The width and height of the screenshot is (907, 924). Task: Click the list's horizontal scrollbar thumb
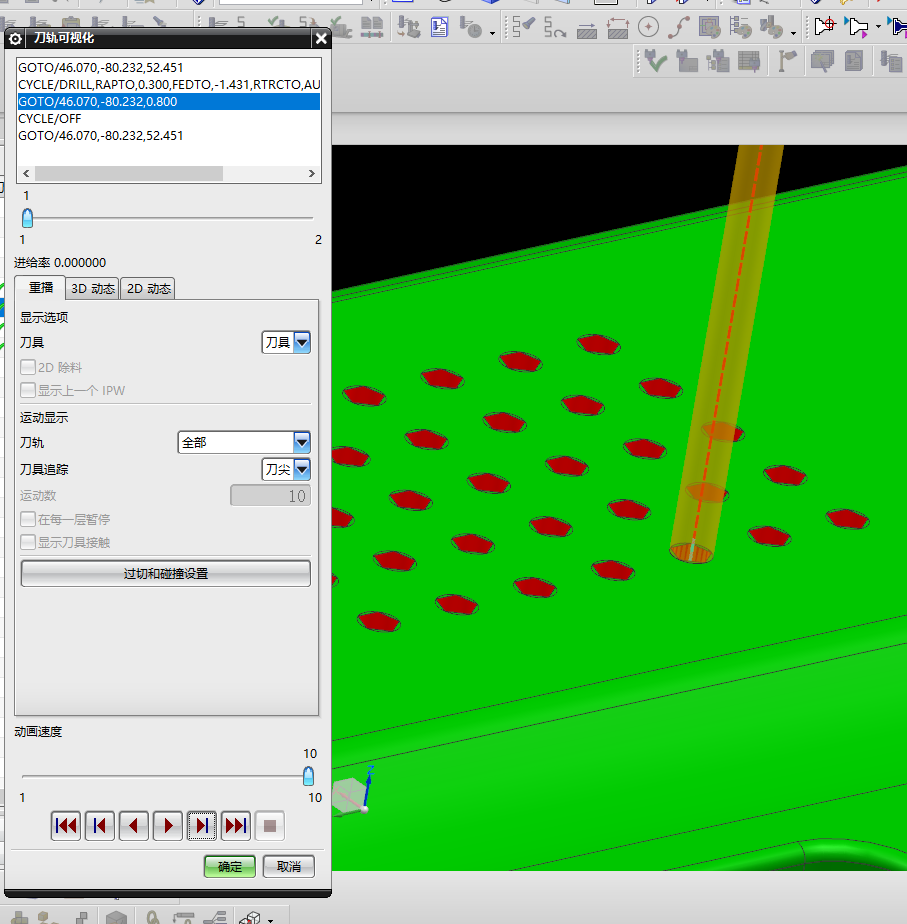[x=129, y=173]
